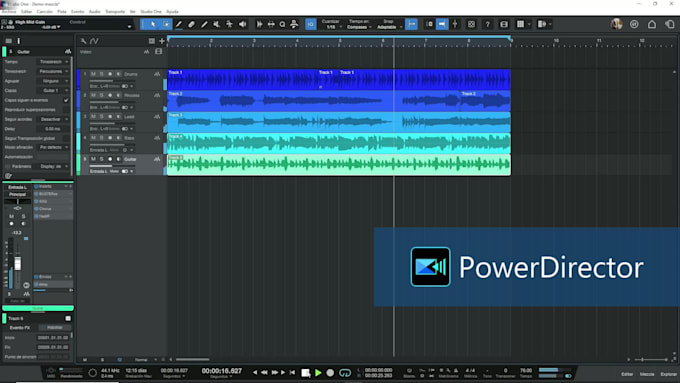Click the metronome icon in transport bar
The image size is (680, 383).
pos(455,371)
